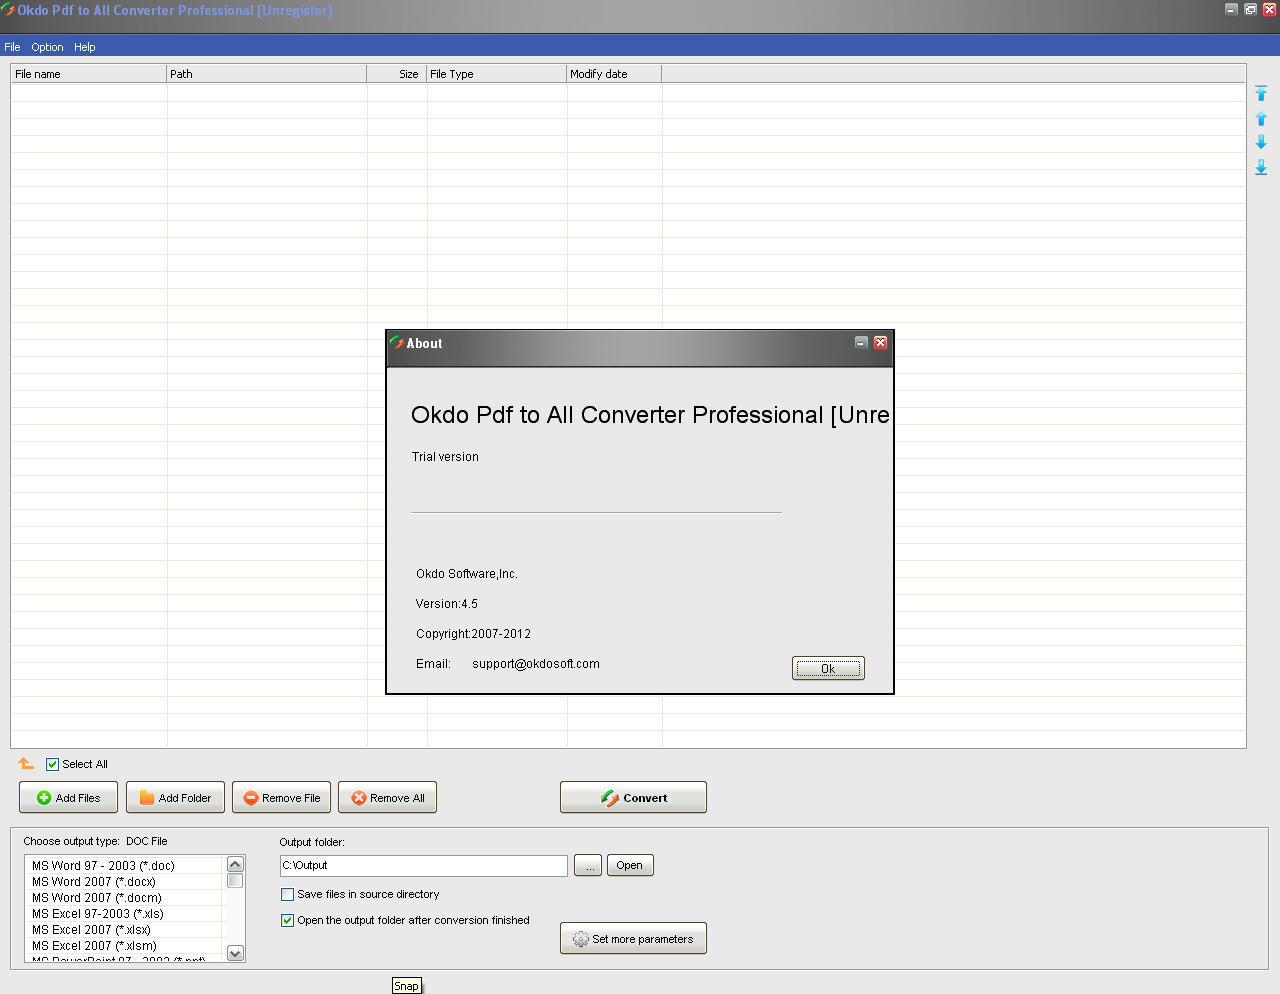This screenshot has width=1280, height=994.
Task: Open the output folder with Open button
Action: click(x=629, y=865)
